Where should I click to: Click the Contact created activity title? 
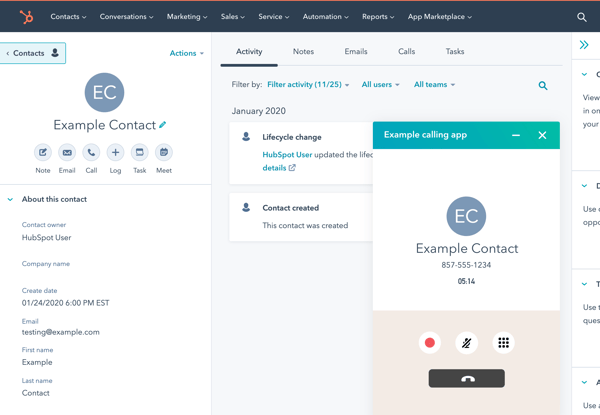(291, 208)
